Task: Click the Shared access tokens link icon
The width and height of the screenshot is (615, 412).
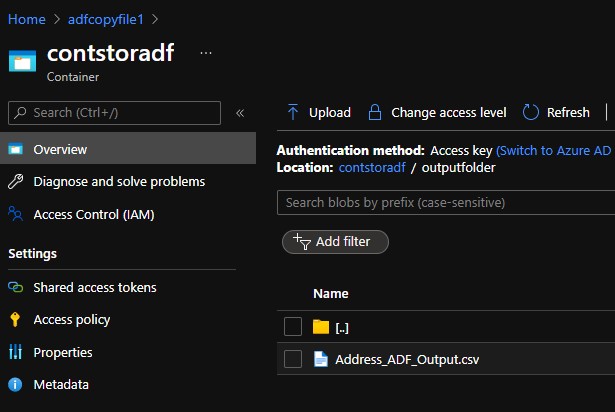Action: 15,287
